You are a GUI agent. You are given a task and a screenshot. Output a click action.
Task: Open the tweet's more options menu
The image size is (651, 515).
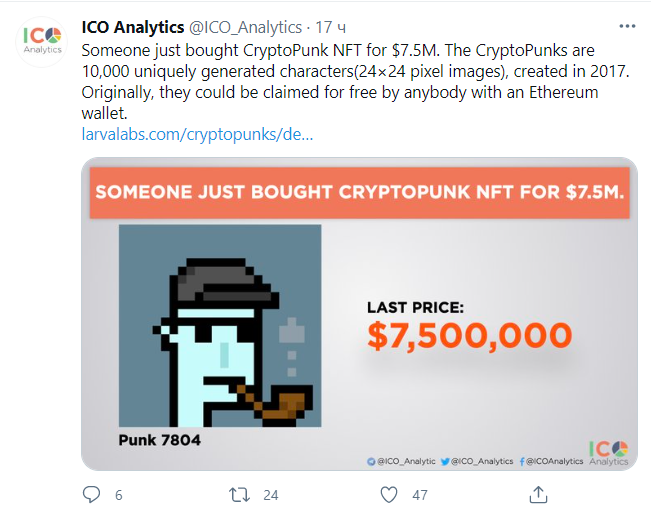[626, 27]
